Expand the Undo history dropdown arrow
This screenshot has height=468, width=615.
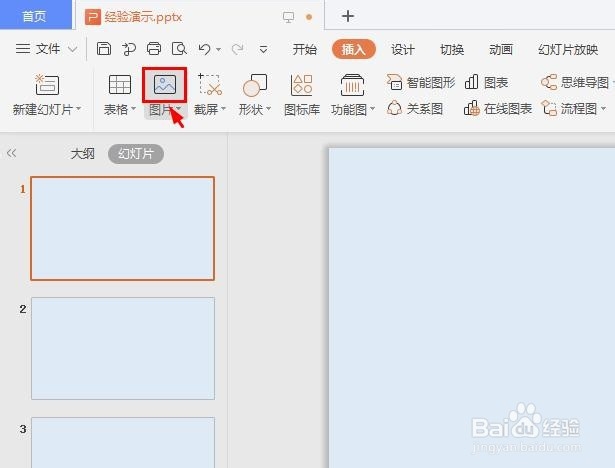[218, 50]
